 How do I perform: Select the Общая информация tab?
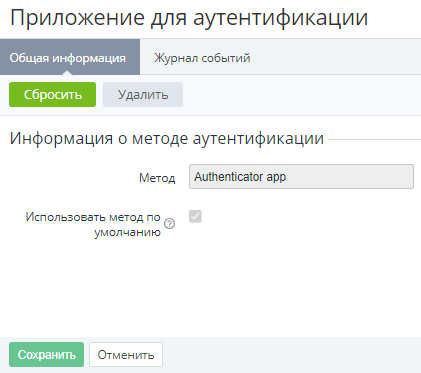click(68, 58)
